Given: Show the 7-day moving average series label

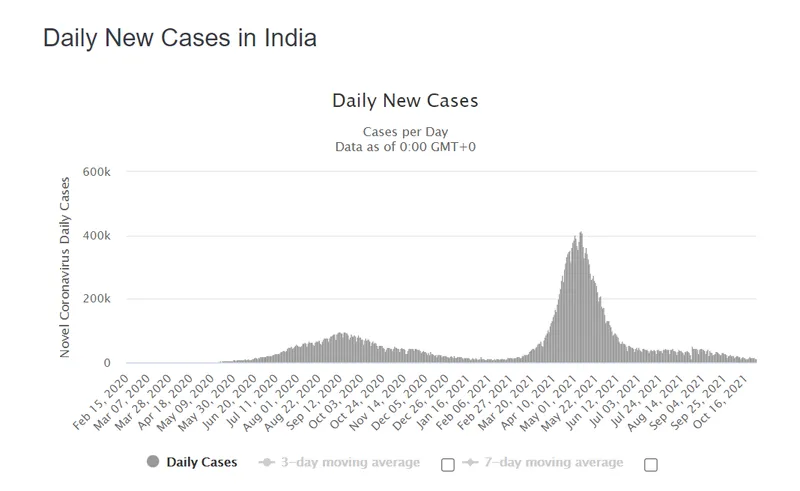Looking at the screenshot, I should pyautogui.click(x=553, y=462).
